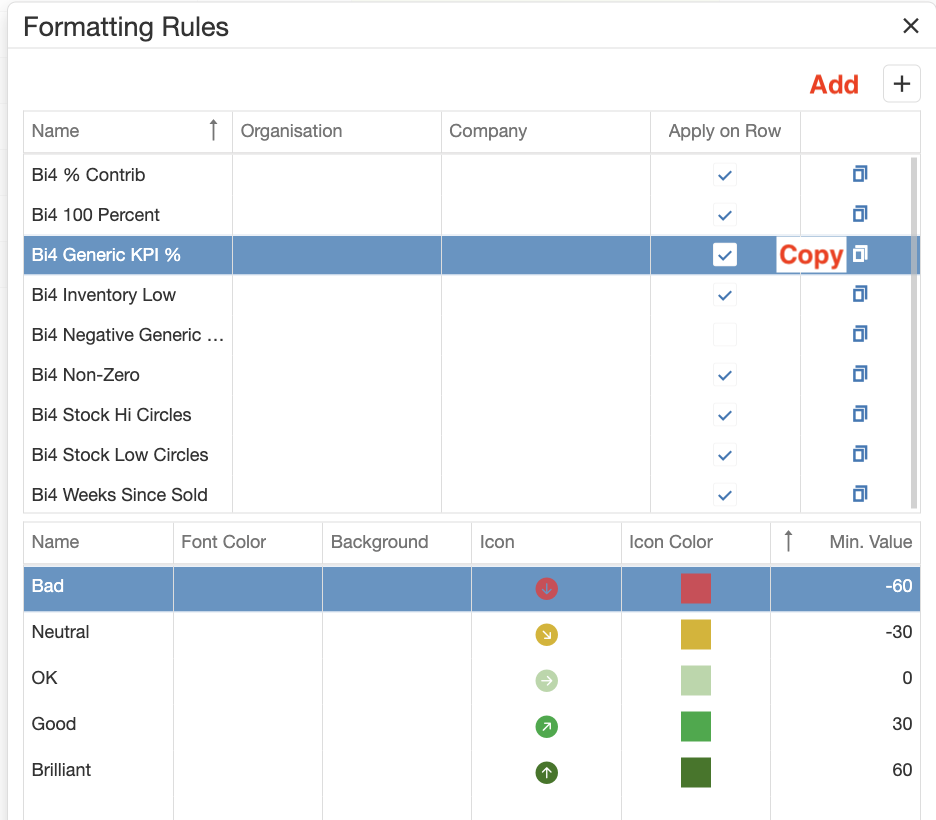The width and height of the screenshot is (936, 820).
Task: Select the Bad condition row
Action: click(x=472, y=588)
